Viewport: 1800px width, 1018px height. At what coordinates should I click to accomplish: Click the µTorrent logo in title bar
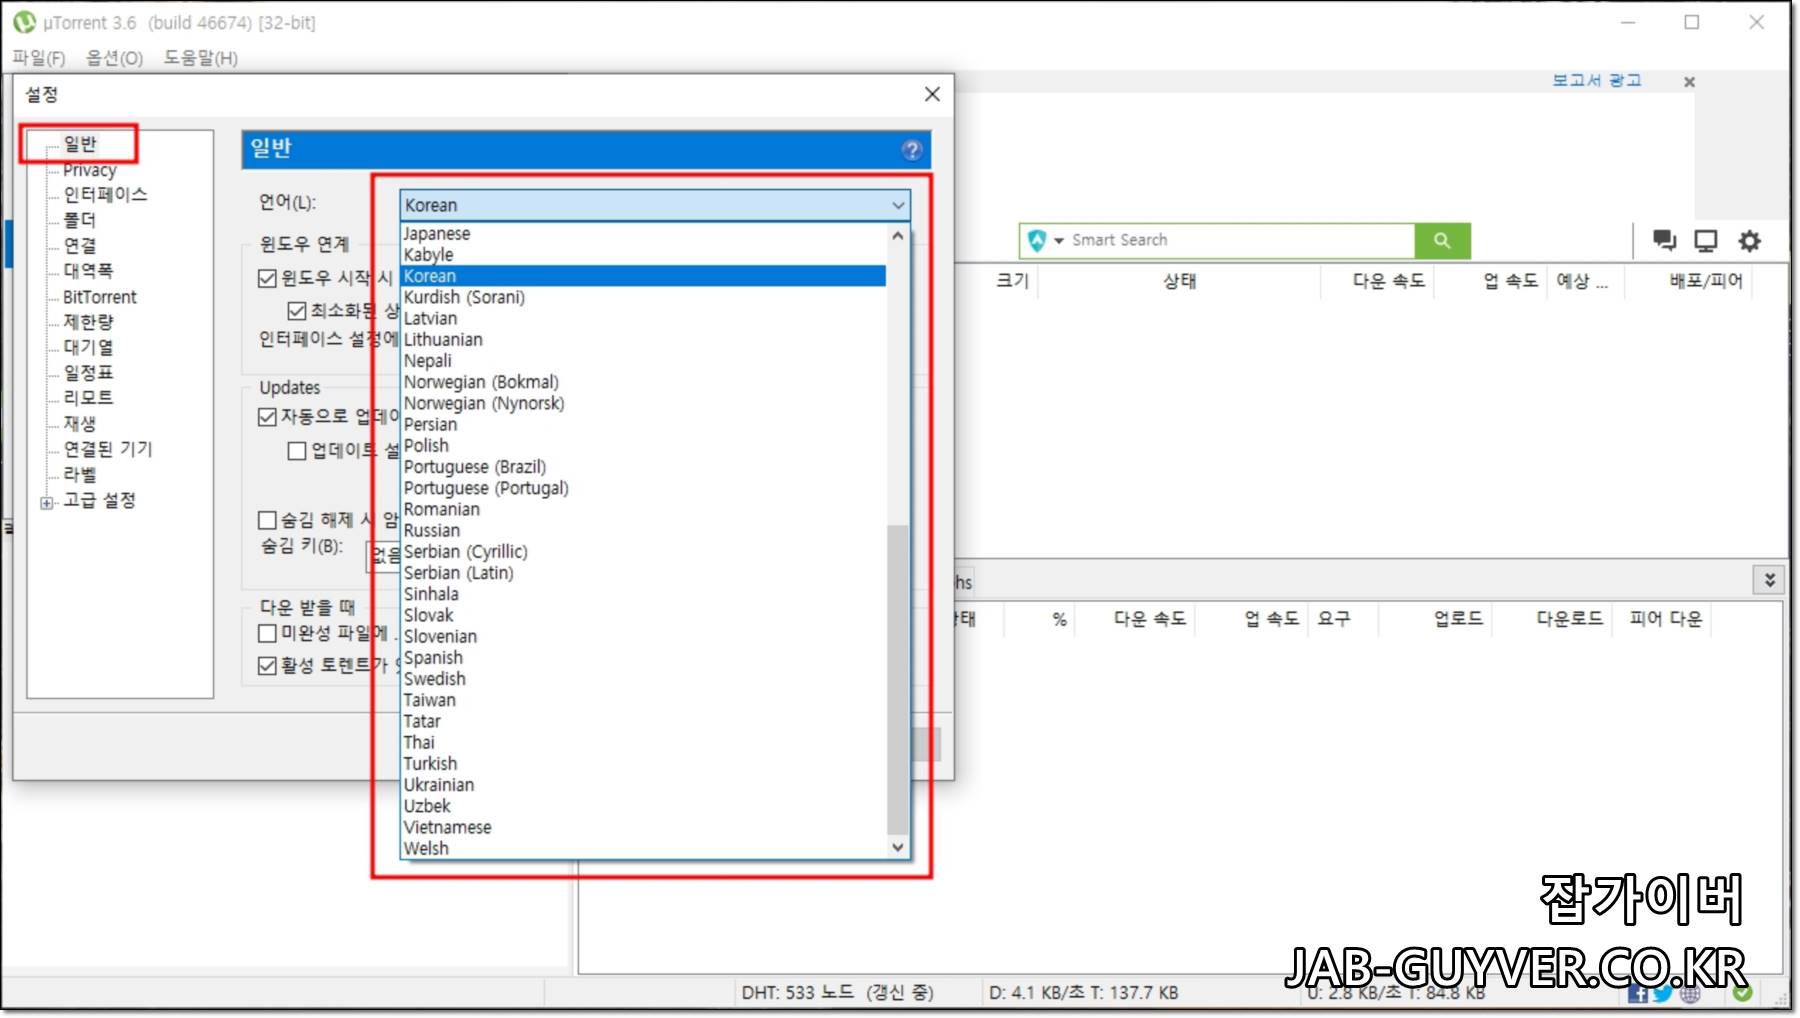tap(24, 22)
